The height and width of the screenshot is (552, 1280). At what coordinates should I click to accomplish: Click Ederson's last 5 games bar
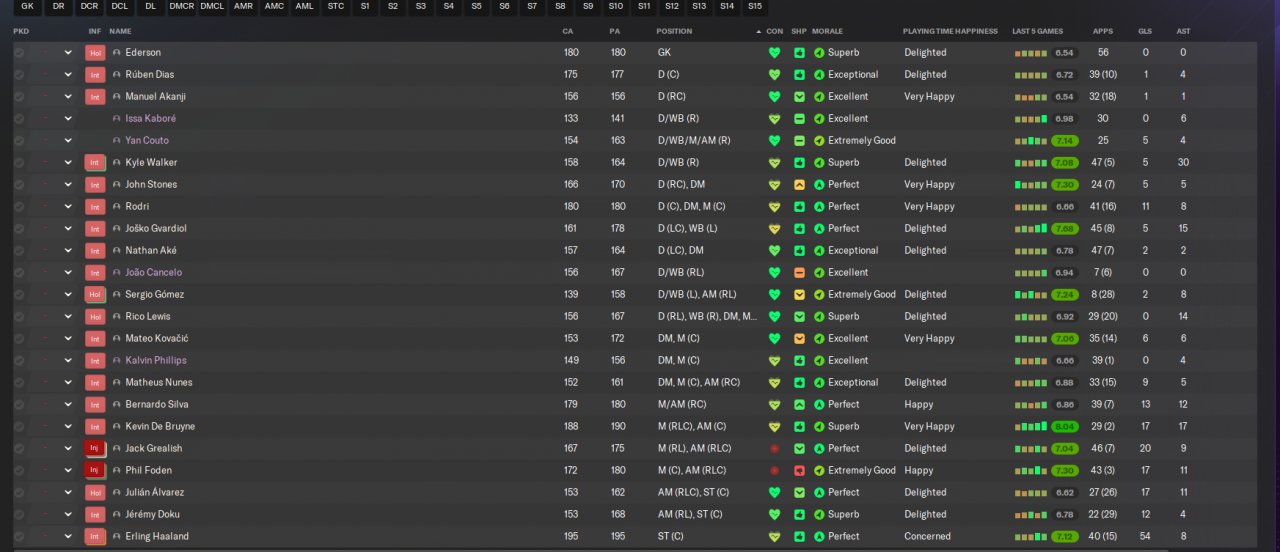pos(1031,52)
